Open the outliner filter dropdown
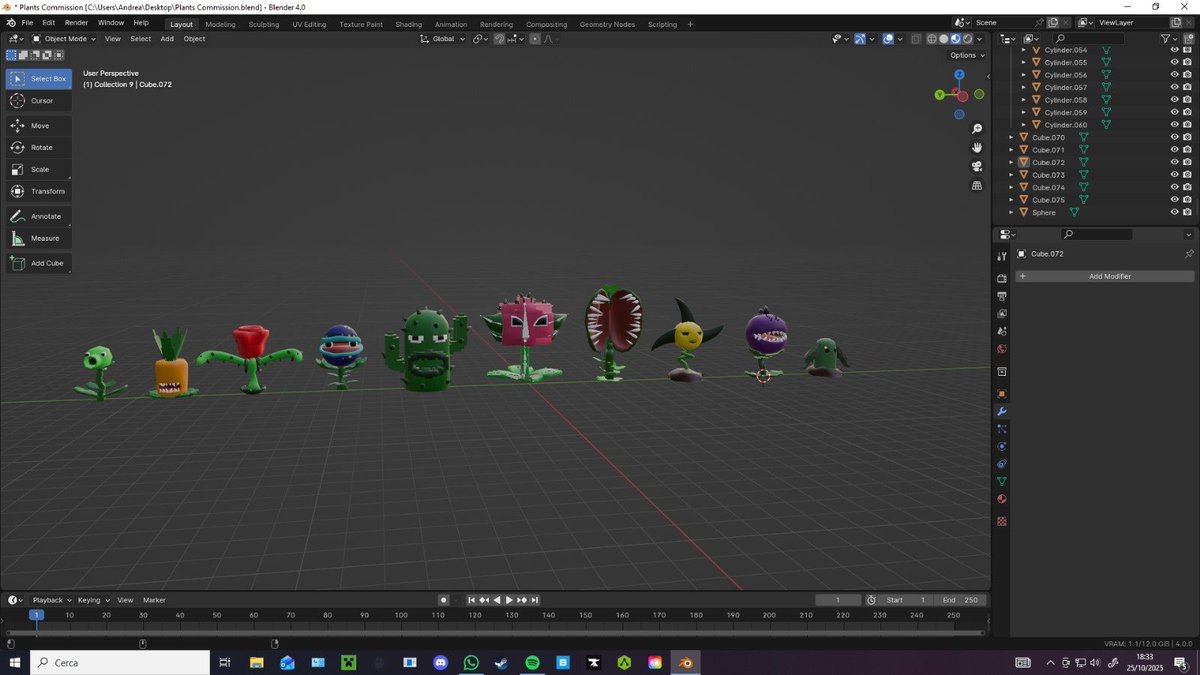The height and width of the screenshot is (675, 1200). (1168, 39)
